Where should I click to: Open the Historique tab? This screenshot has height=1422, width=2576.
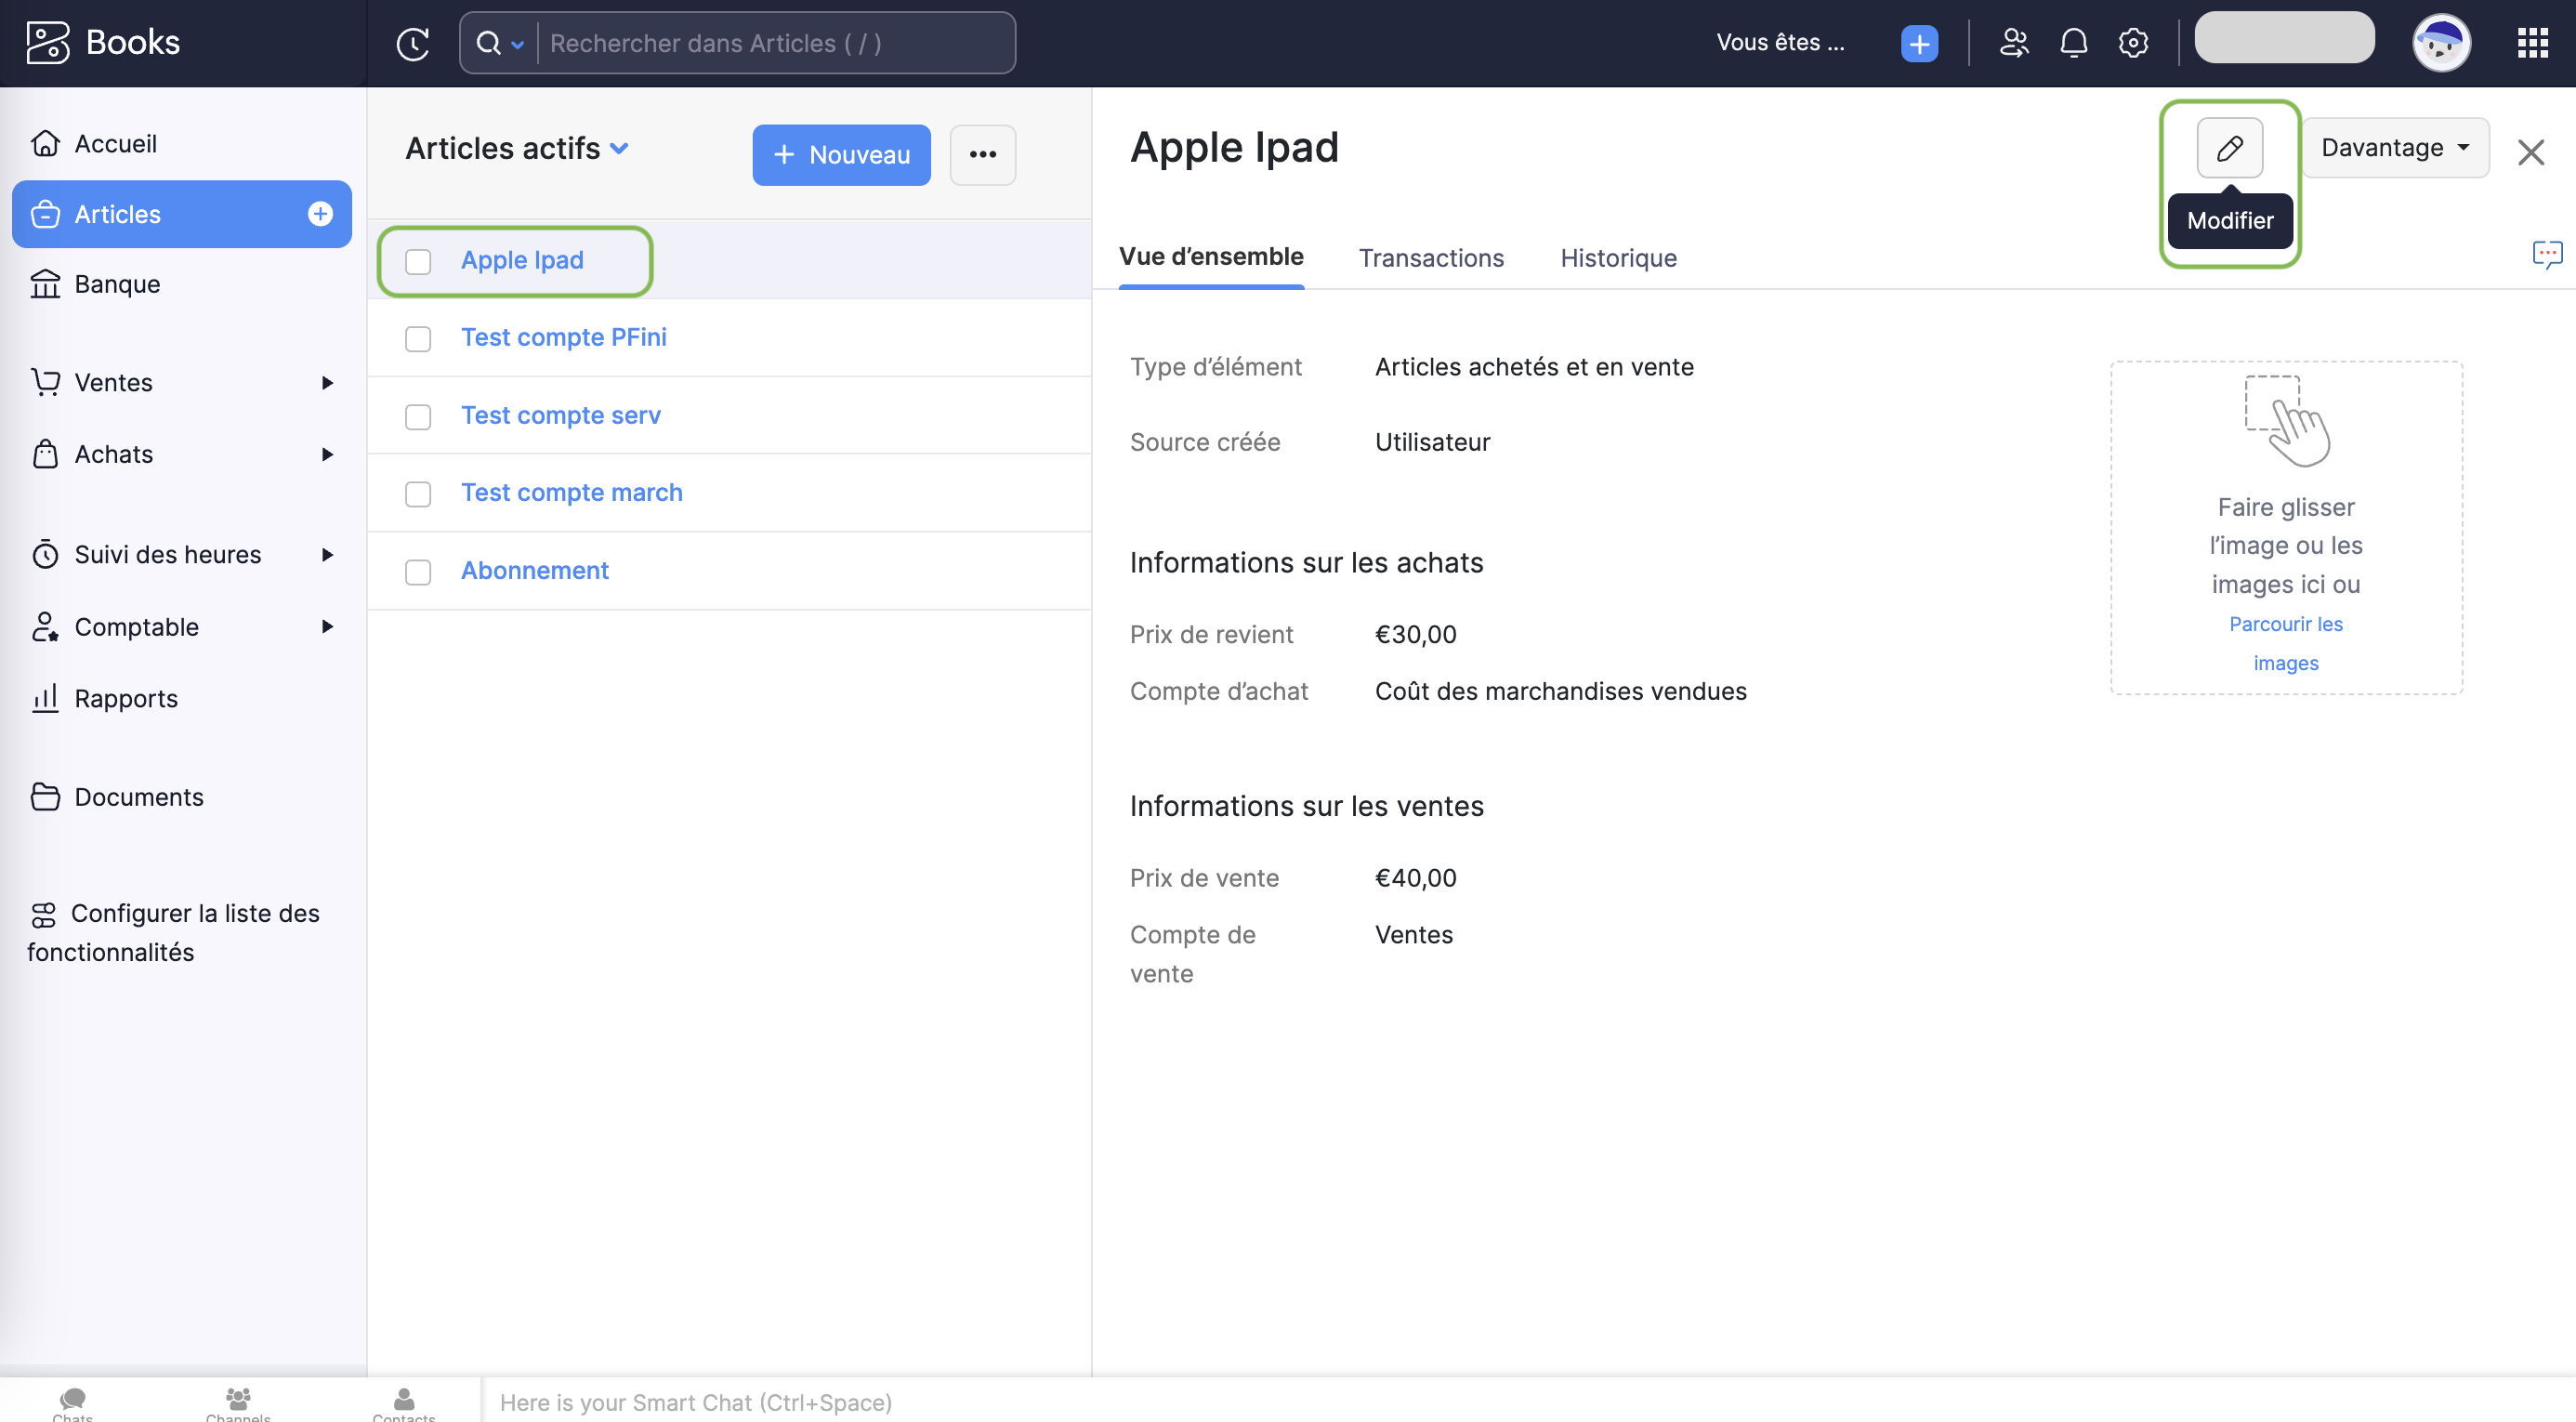click(1617, 258)
